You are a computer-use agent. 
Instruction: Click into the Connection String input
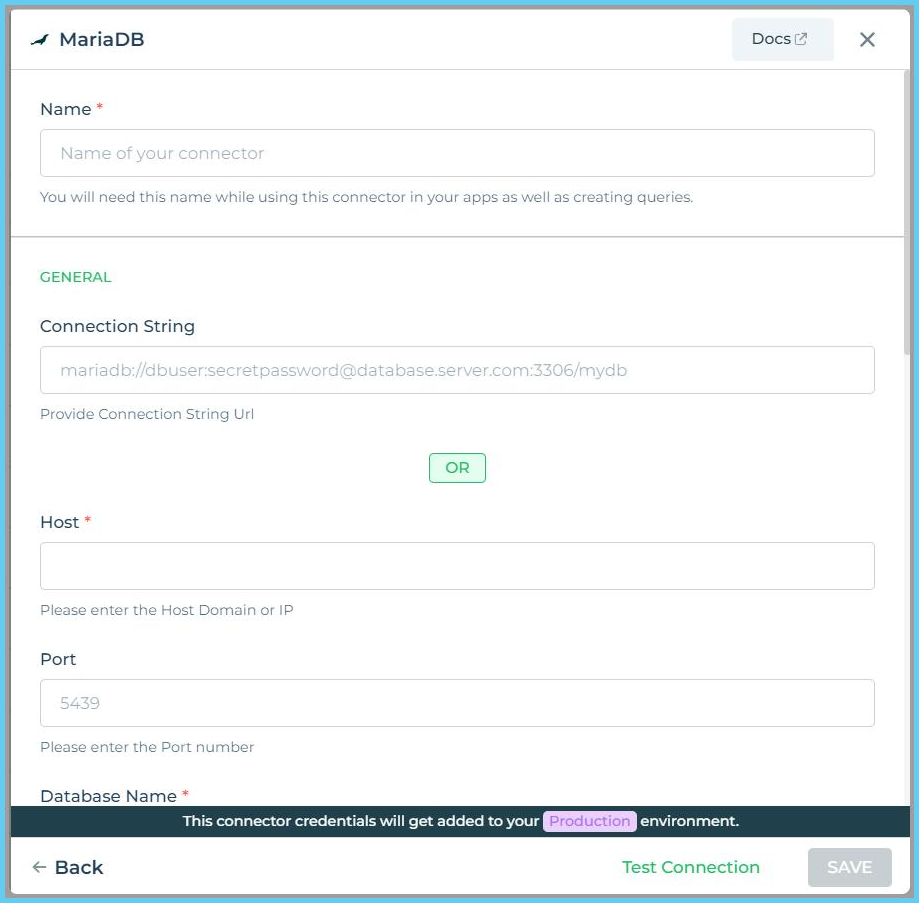click(x=457, y=370)
